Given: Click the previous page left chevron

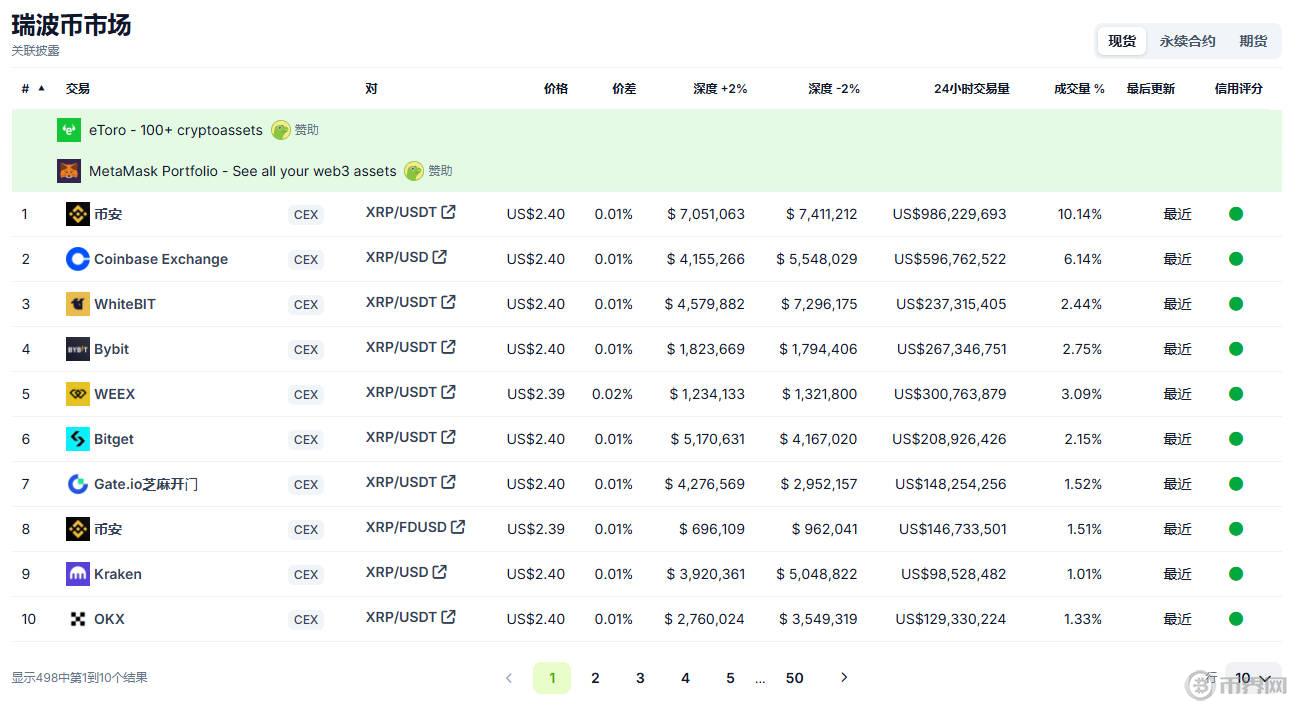Looking at the screenshot, I should tap(509, 677).
